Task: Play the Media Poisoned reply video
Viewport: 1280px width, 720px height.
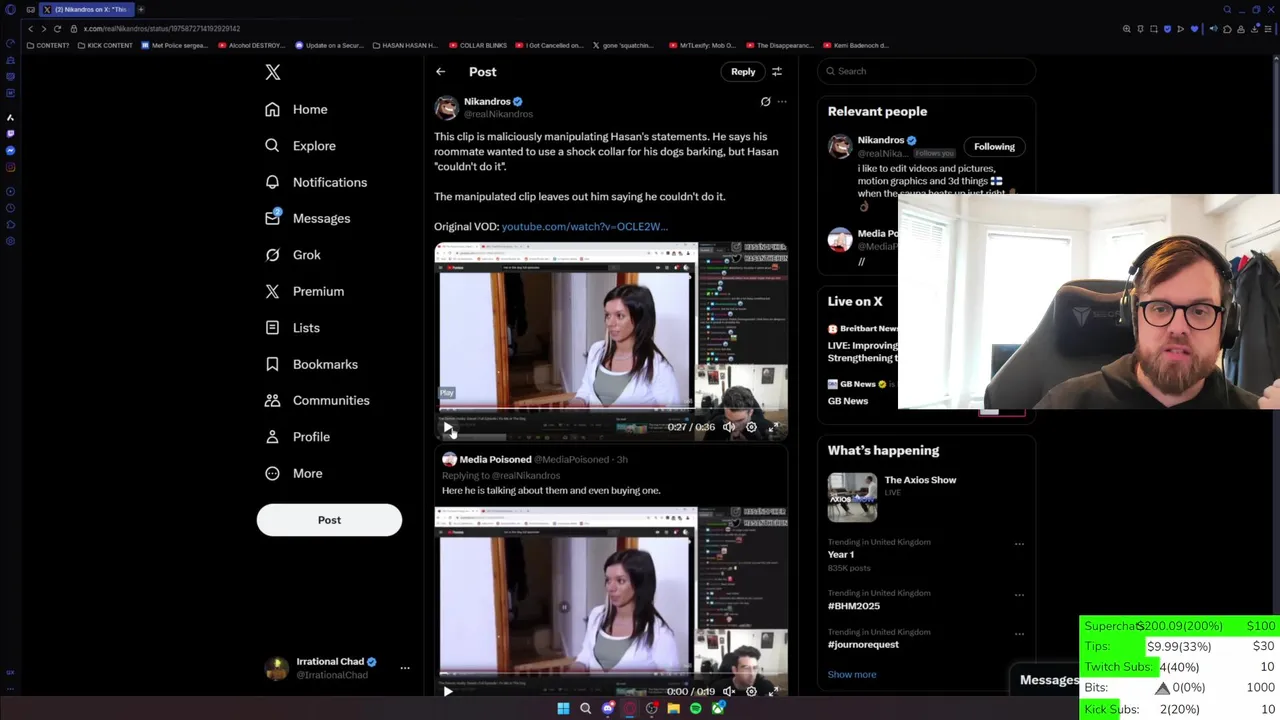Action: tap(447, 691)
